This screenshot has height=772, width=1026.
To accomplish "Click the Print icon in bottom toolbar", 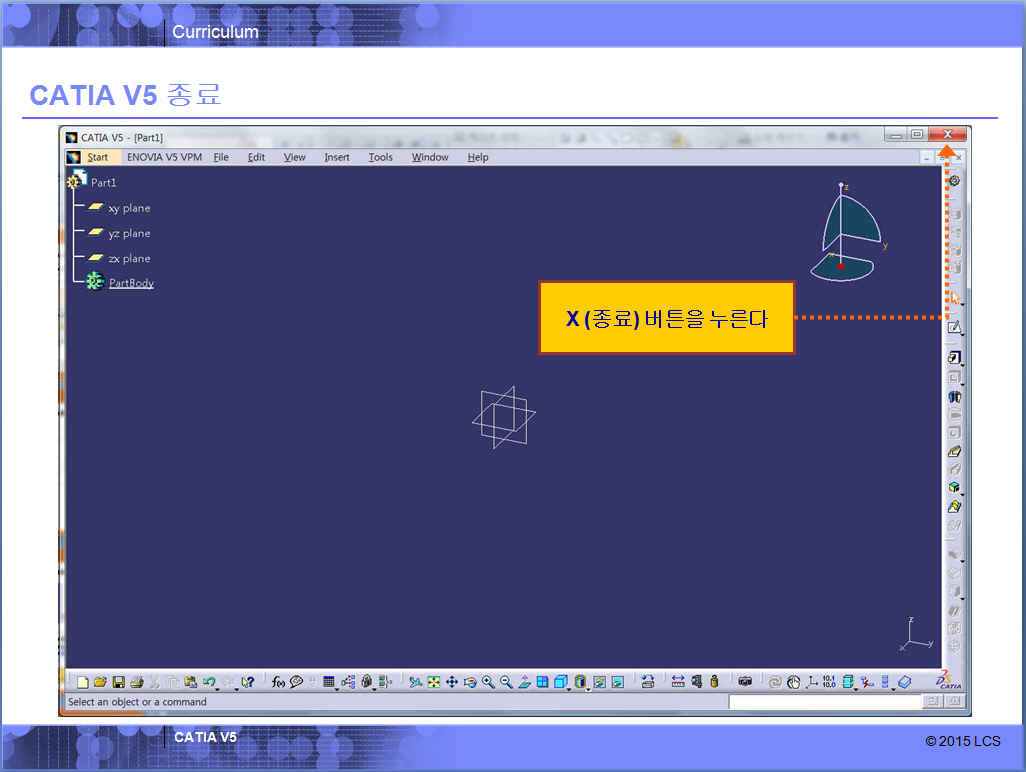I will (x=136, y=682).
